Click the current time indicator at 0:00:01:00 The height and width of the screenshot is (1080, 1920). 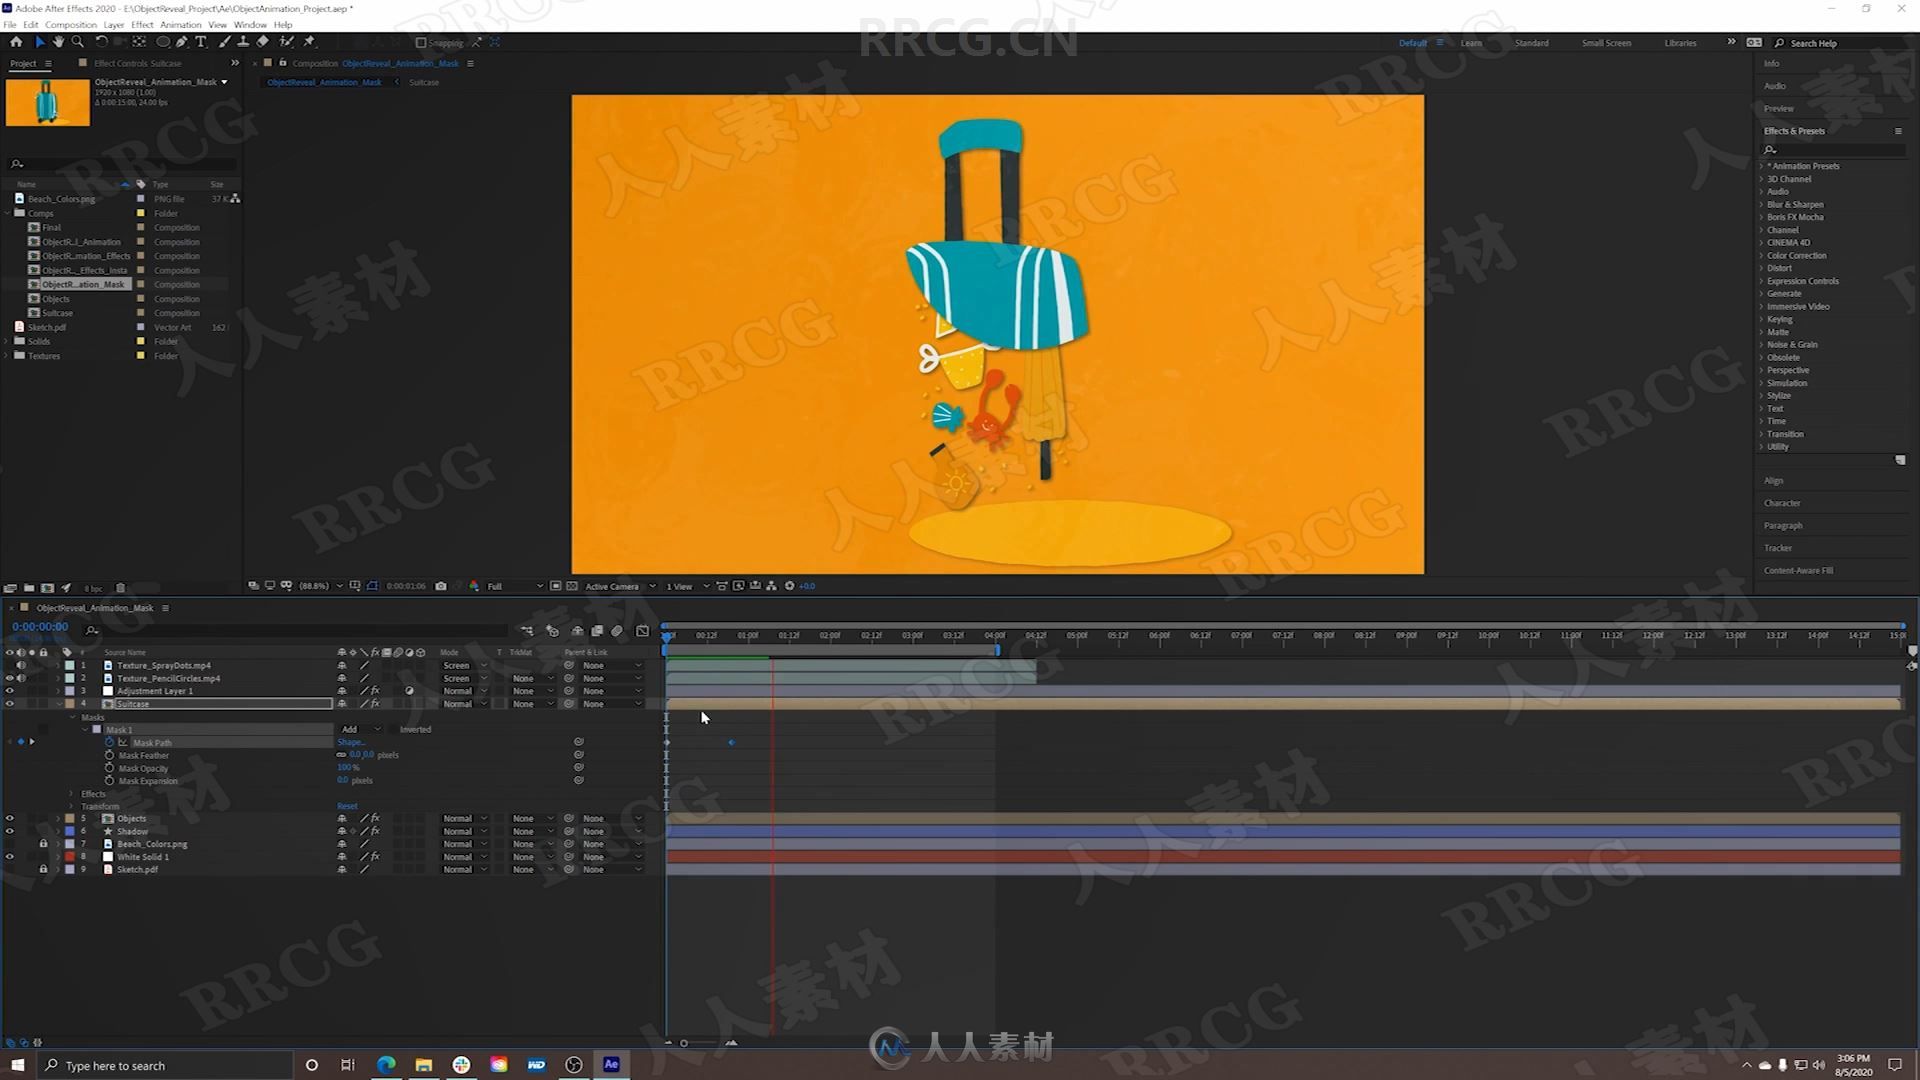pos(750,638)
